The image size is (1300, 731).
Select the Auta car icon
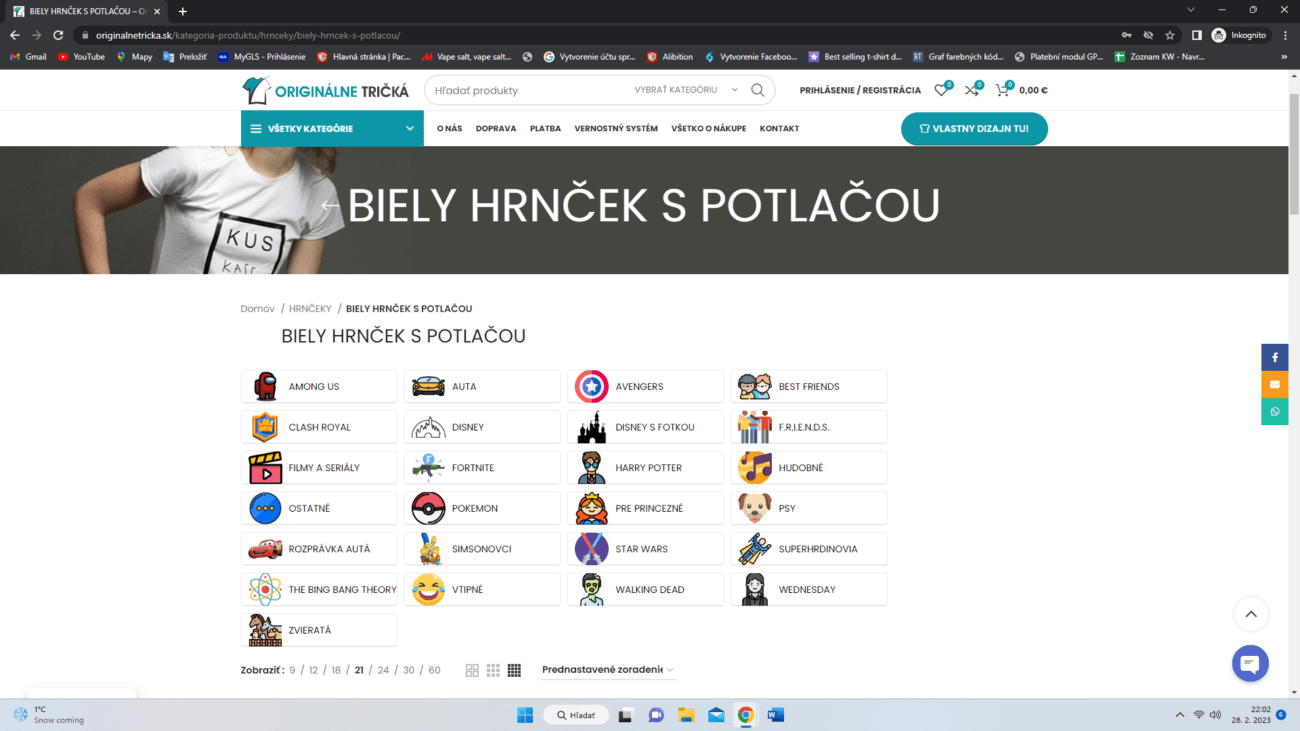click(428, 386)
